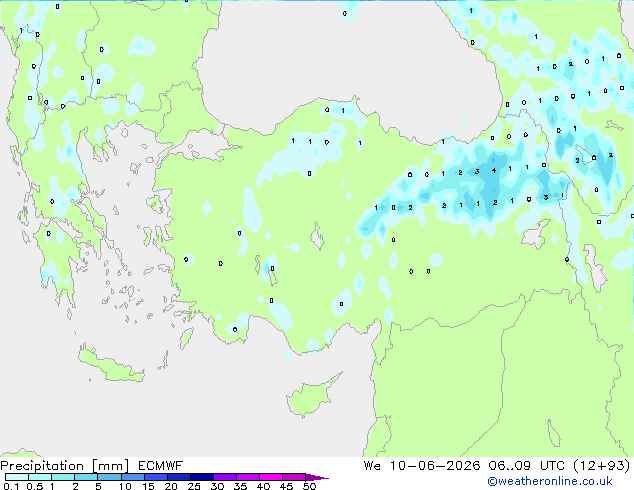
Task: Select the 10–15 mm legend color swatch
Action: (x=132, y=477)
